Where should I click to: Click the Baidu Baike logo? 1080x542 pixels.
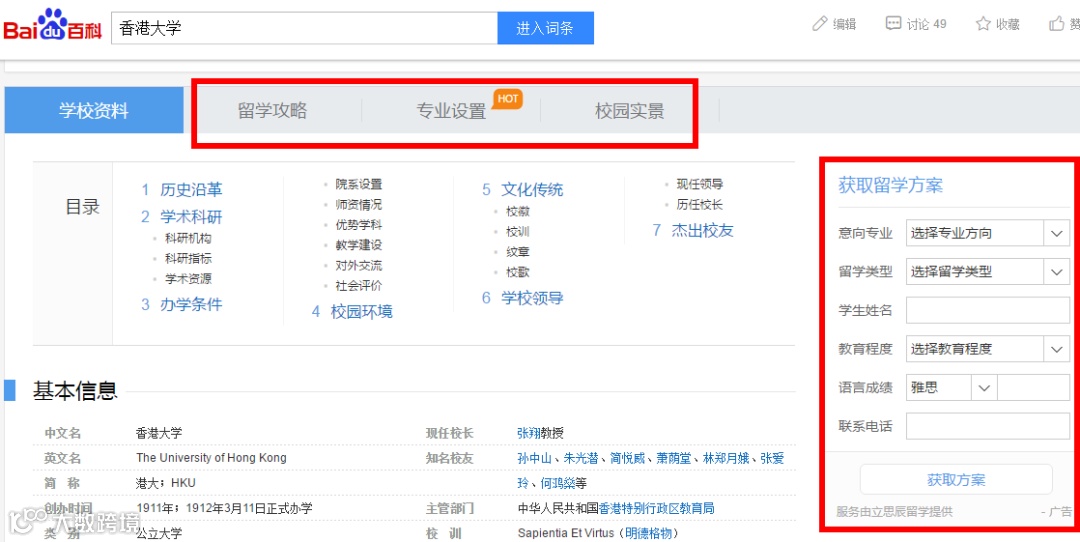[x=52, y=26]
